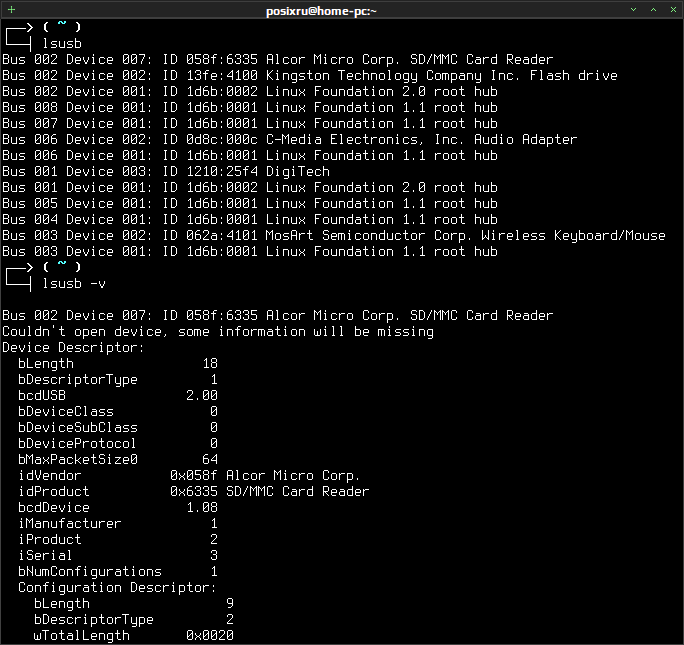This screenshot has width=684, height=645.
Task: Click the Bus 008 Device 001 line
Action: pos(250,108)
